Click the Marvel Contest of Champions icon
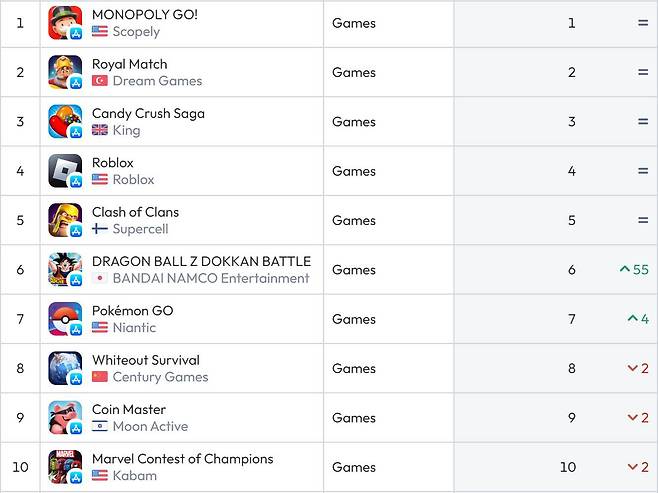 pos(65,467)
